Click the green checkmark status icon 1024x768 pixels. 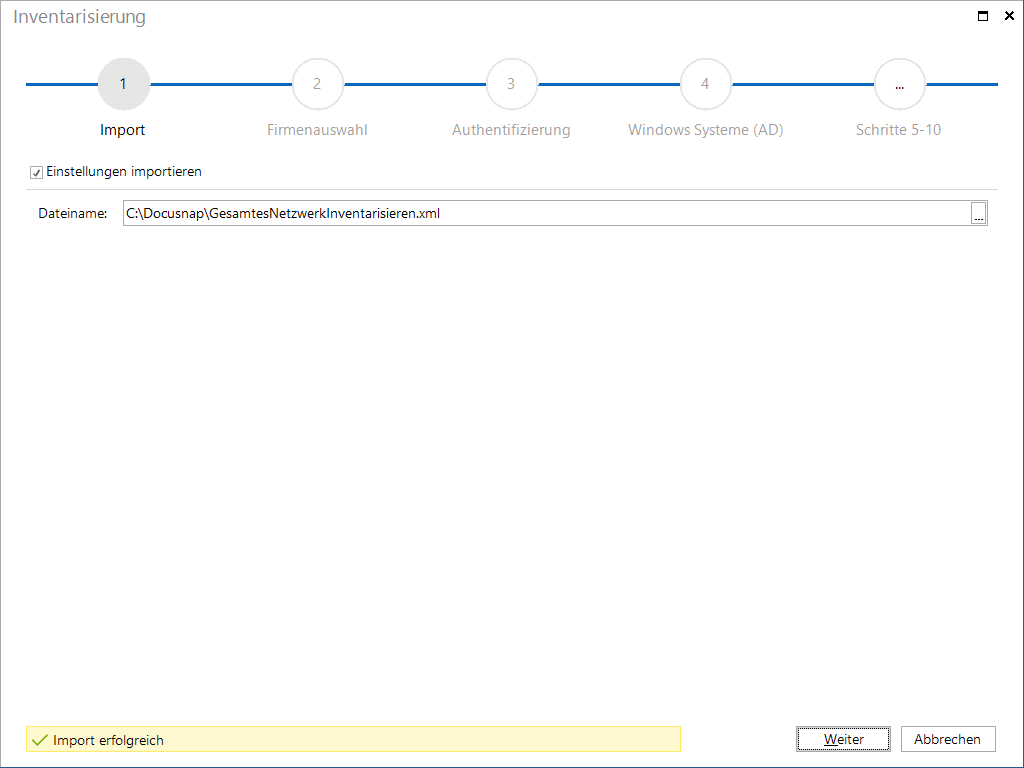tap(40, 740)
